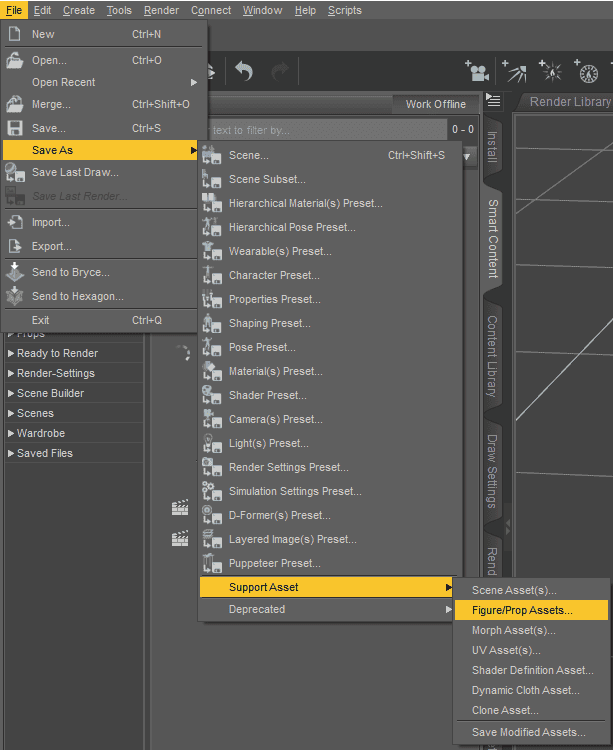Screen dimensions: 613x750
Task: Expand the Scene Builder category
Action: click(11, 393)
